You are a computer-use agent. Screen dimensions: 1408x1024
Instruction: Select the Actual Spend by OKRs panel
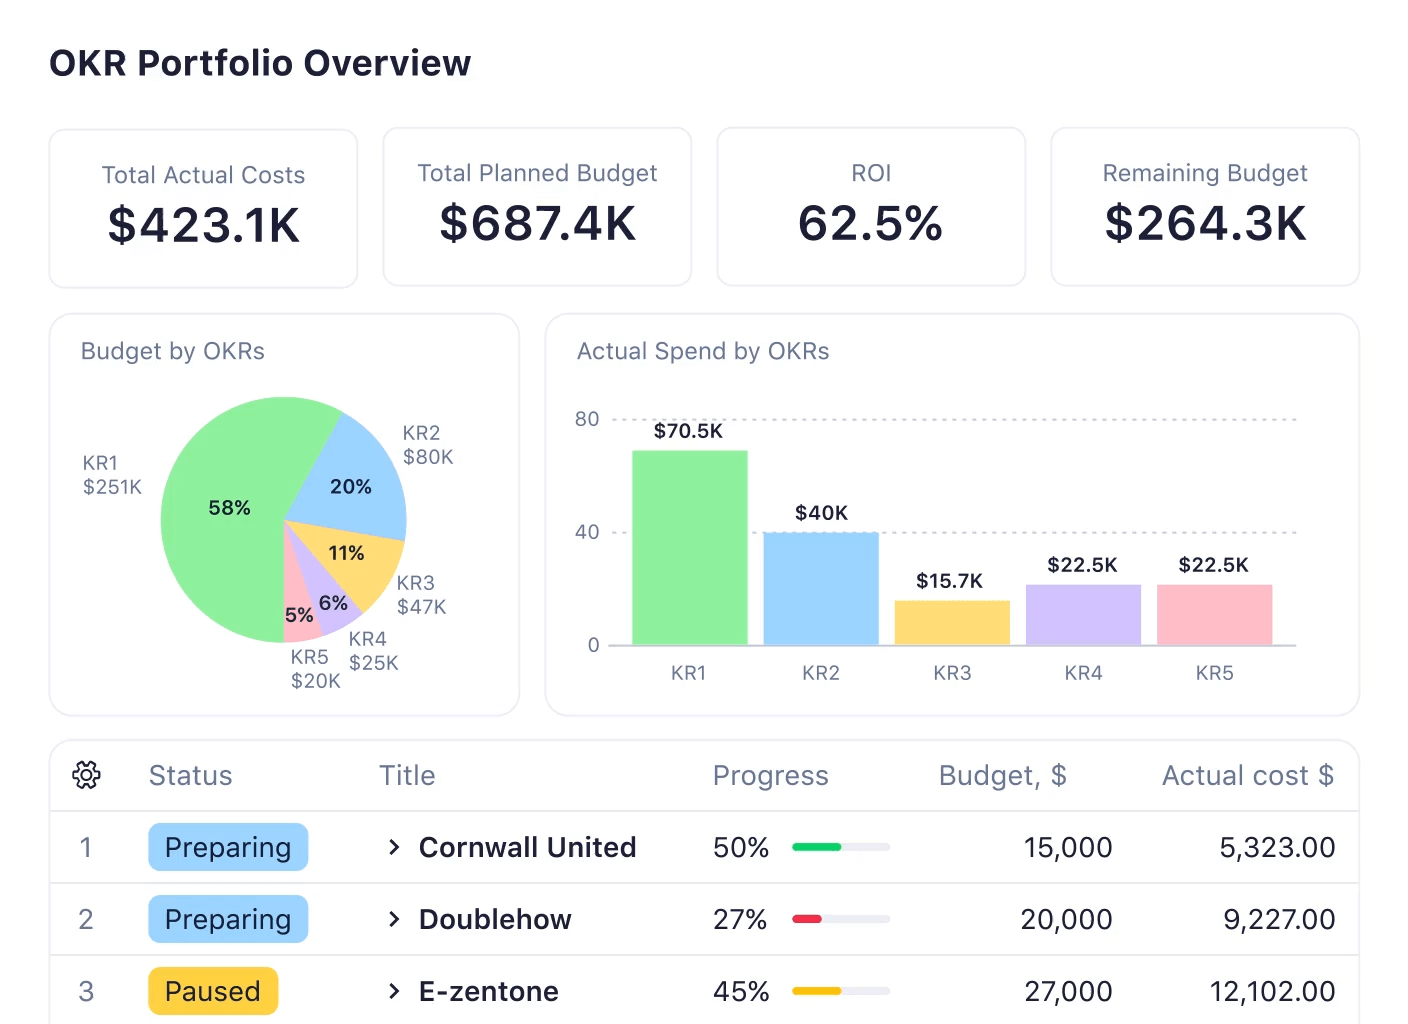[702, 351]
